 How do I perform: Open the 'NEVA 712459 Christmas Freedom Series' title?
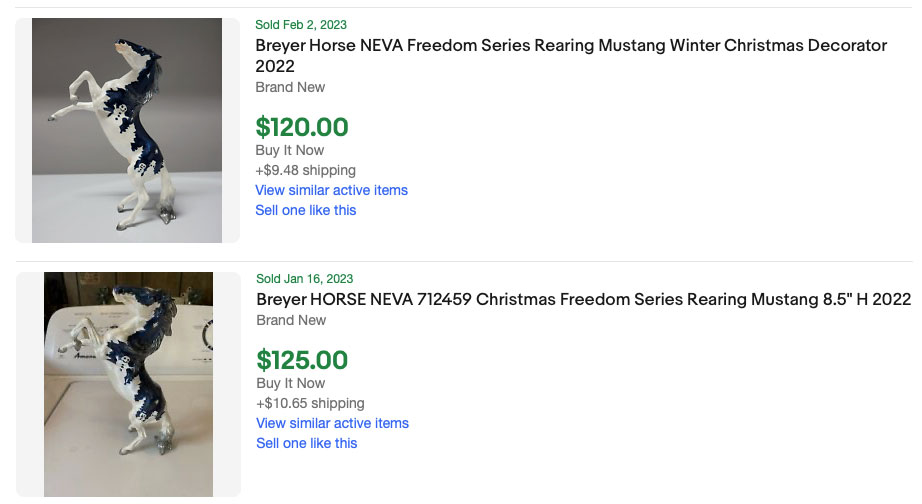(583, 300)
